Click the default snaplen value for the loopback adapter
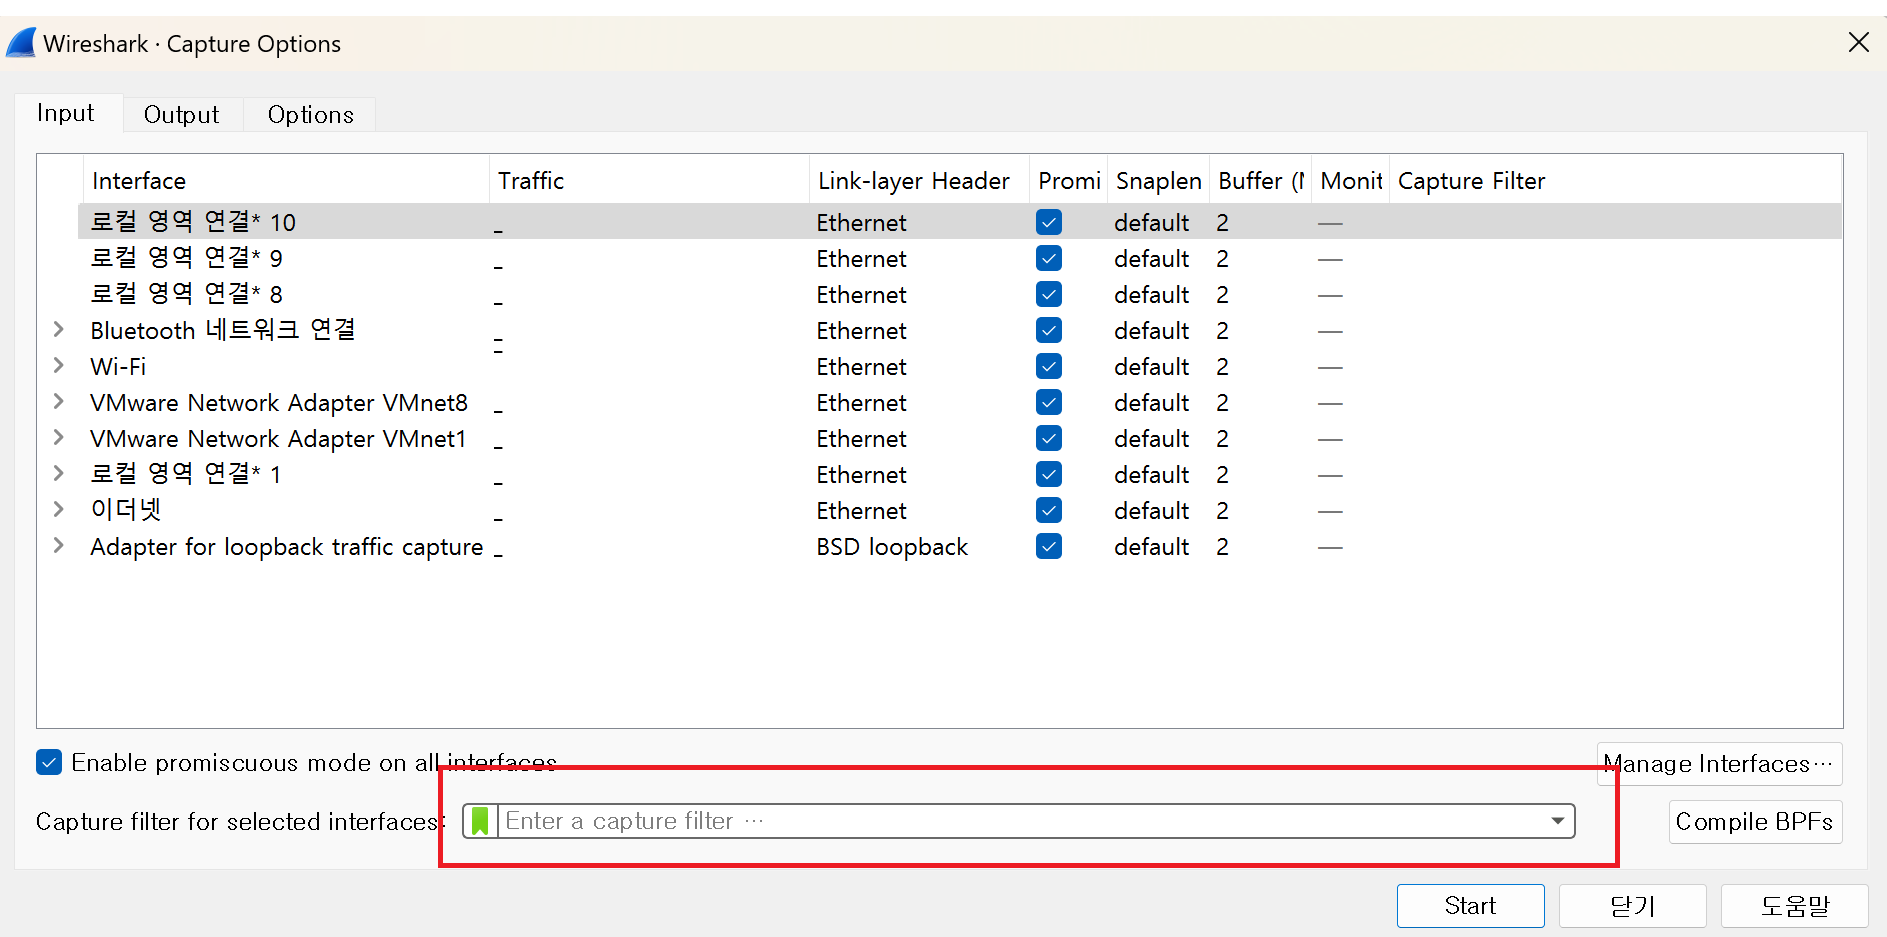The image size is (1887, 937). [1152, 547]
